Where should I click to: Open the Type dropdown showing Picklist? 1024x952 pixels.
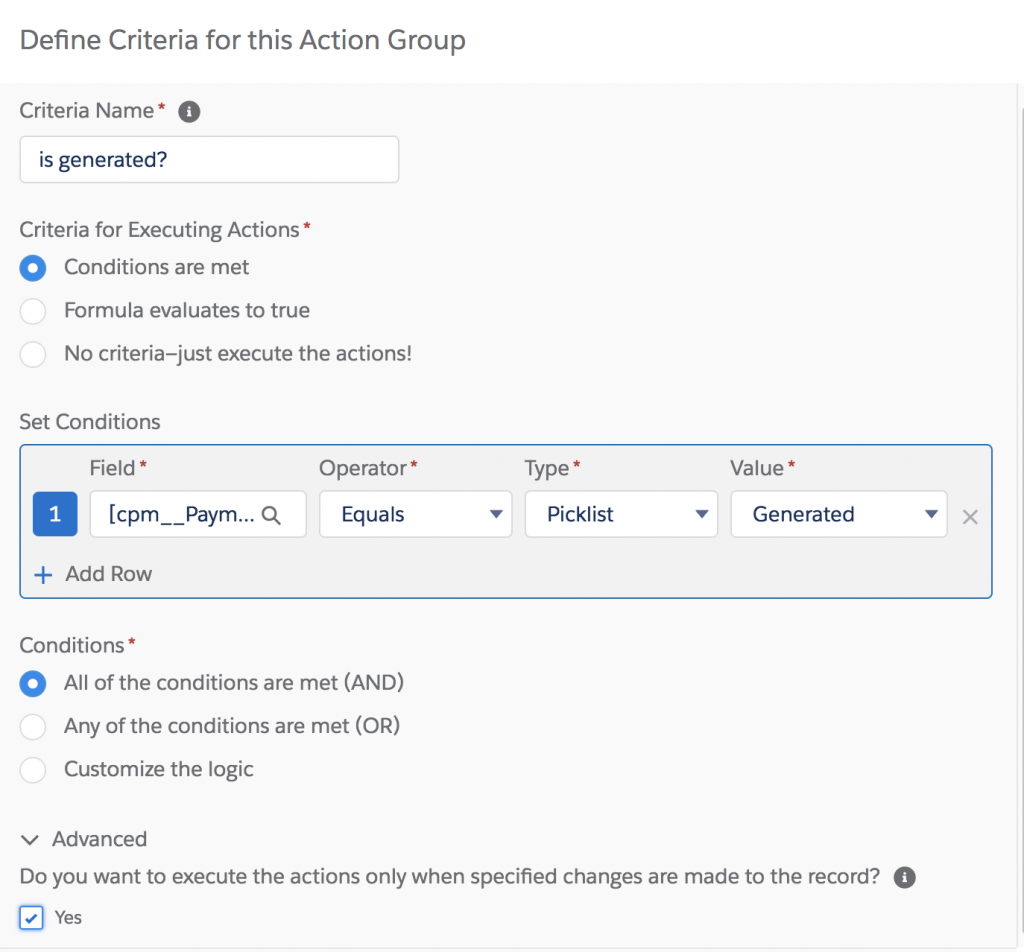coord(621,515)
